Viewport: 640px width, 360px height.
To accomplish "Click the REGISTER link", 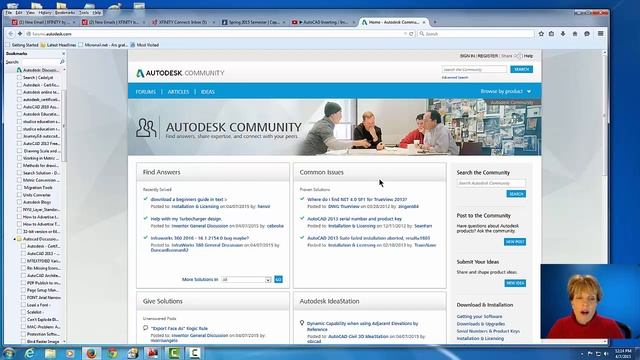I will [488, 56].
